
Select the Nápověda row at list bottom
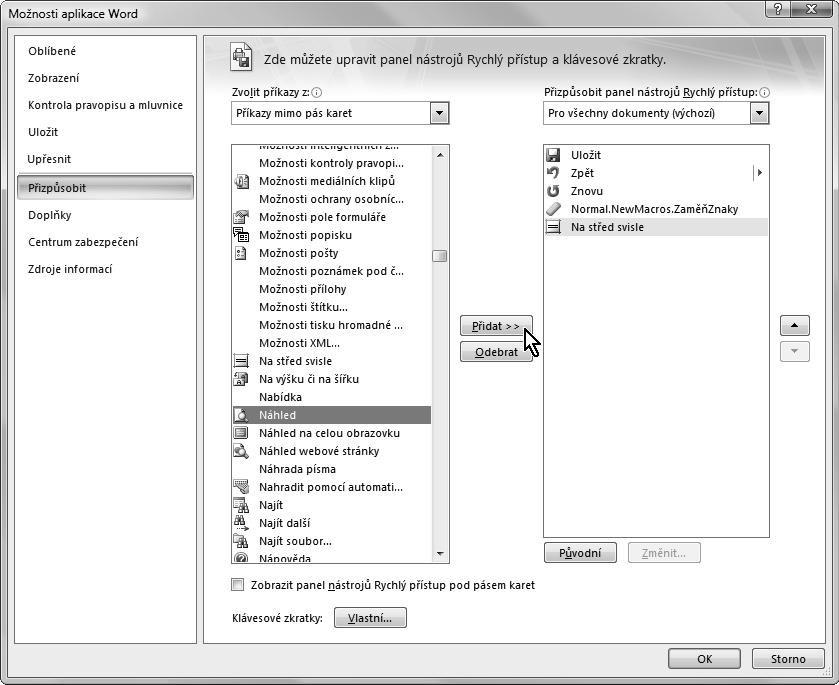tap(331, 557)
